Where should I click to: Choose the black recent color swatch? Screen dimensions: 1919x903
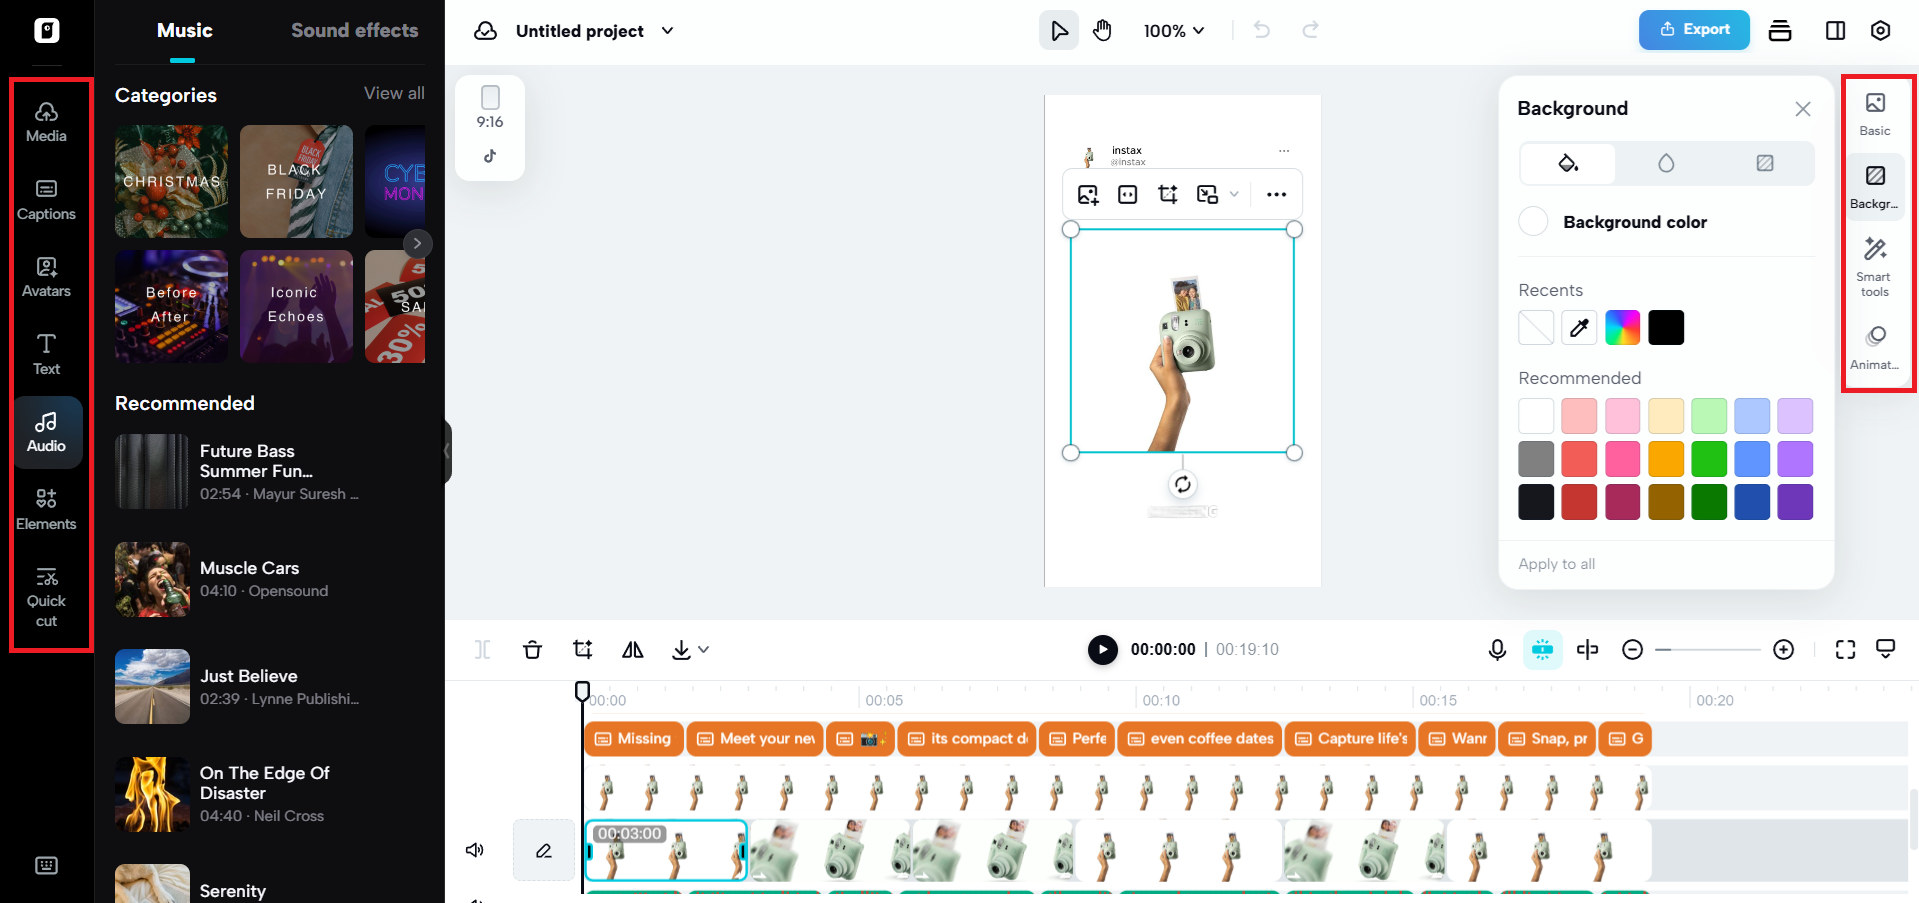click(1666, 327)
